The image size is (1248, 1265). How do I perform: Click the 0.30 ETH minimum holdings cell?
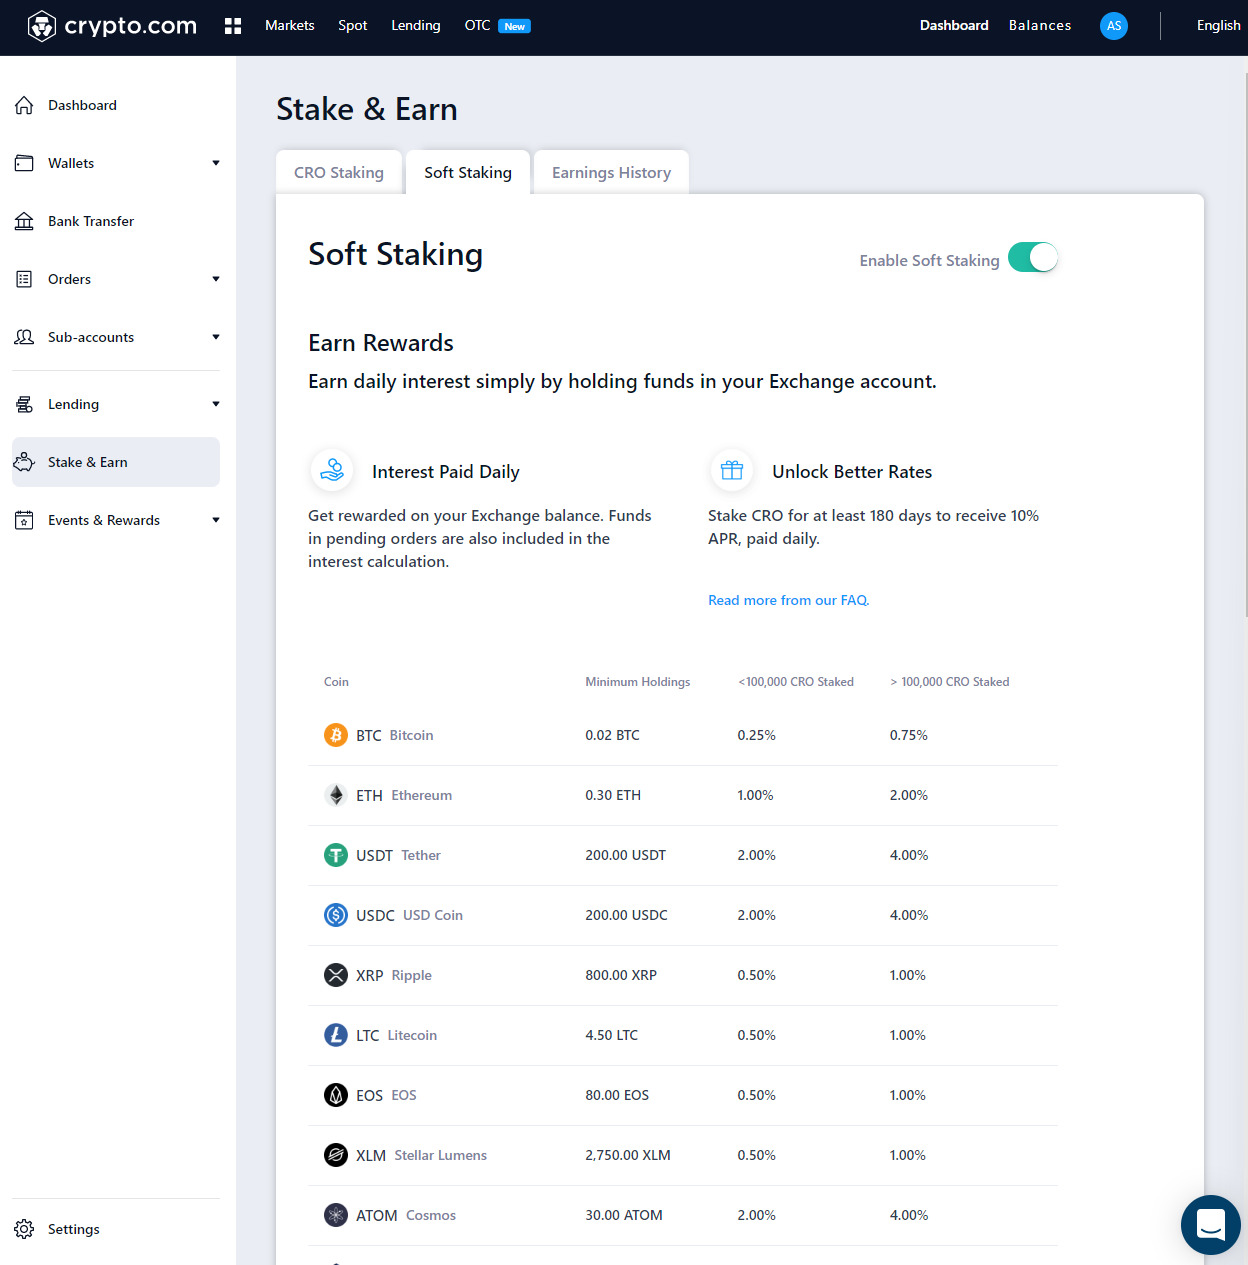coord(613,795)
